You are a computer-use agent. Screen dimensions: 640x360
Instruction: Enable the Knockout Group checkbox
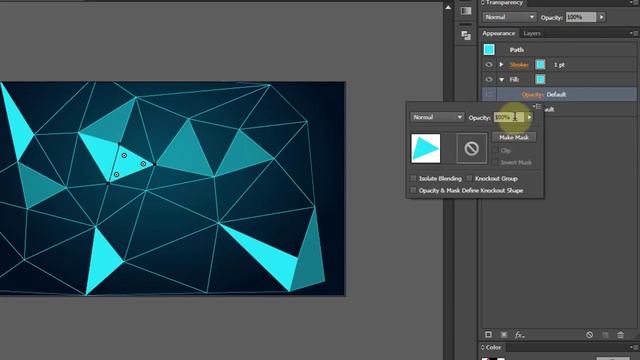[x=469, y=178]
